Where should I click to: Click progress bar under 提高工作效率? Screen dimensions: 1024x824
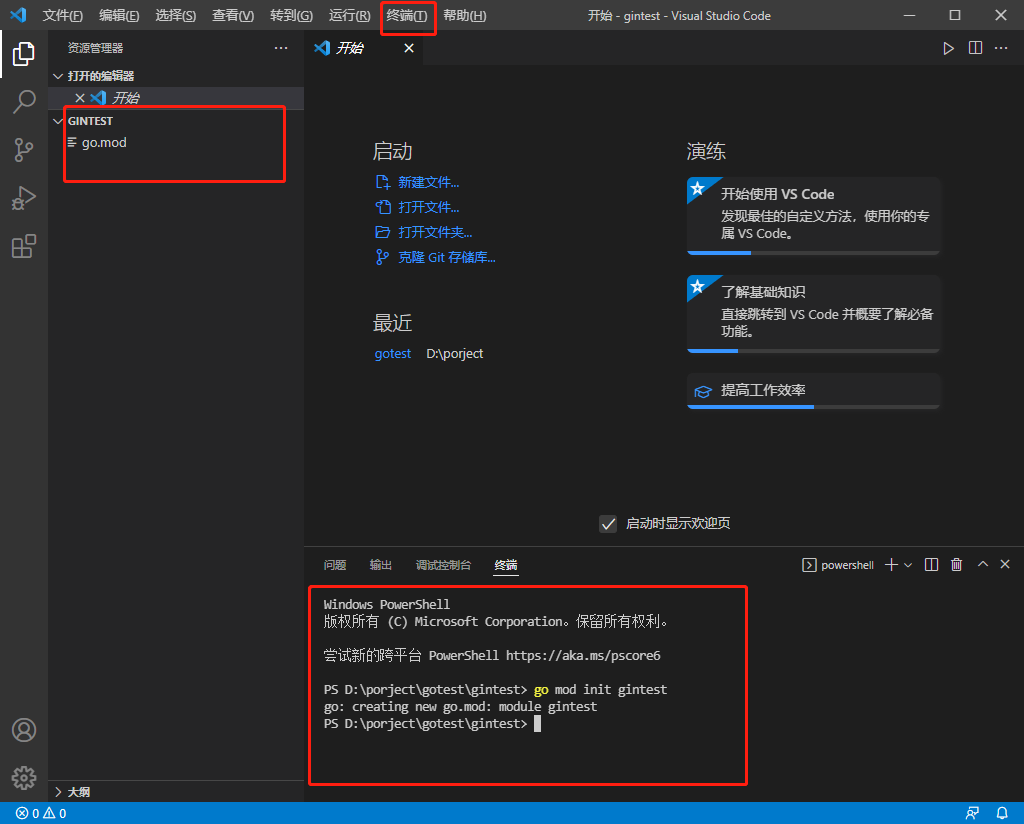[x=813, y=407]
